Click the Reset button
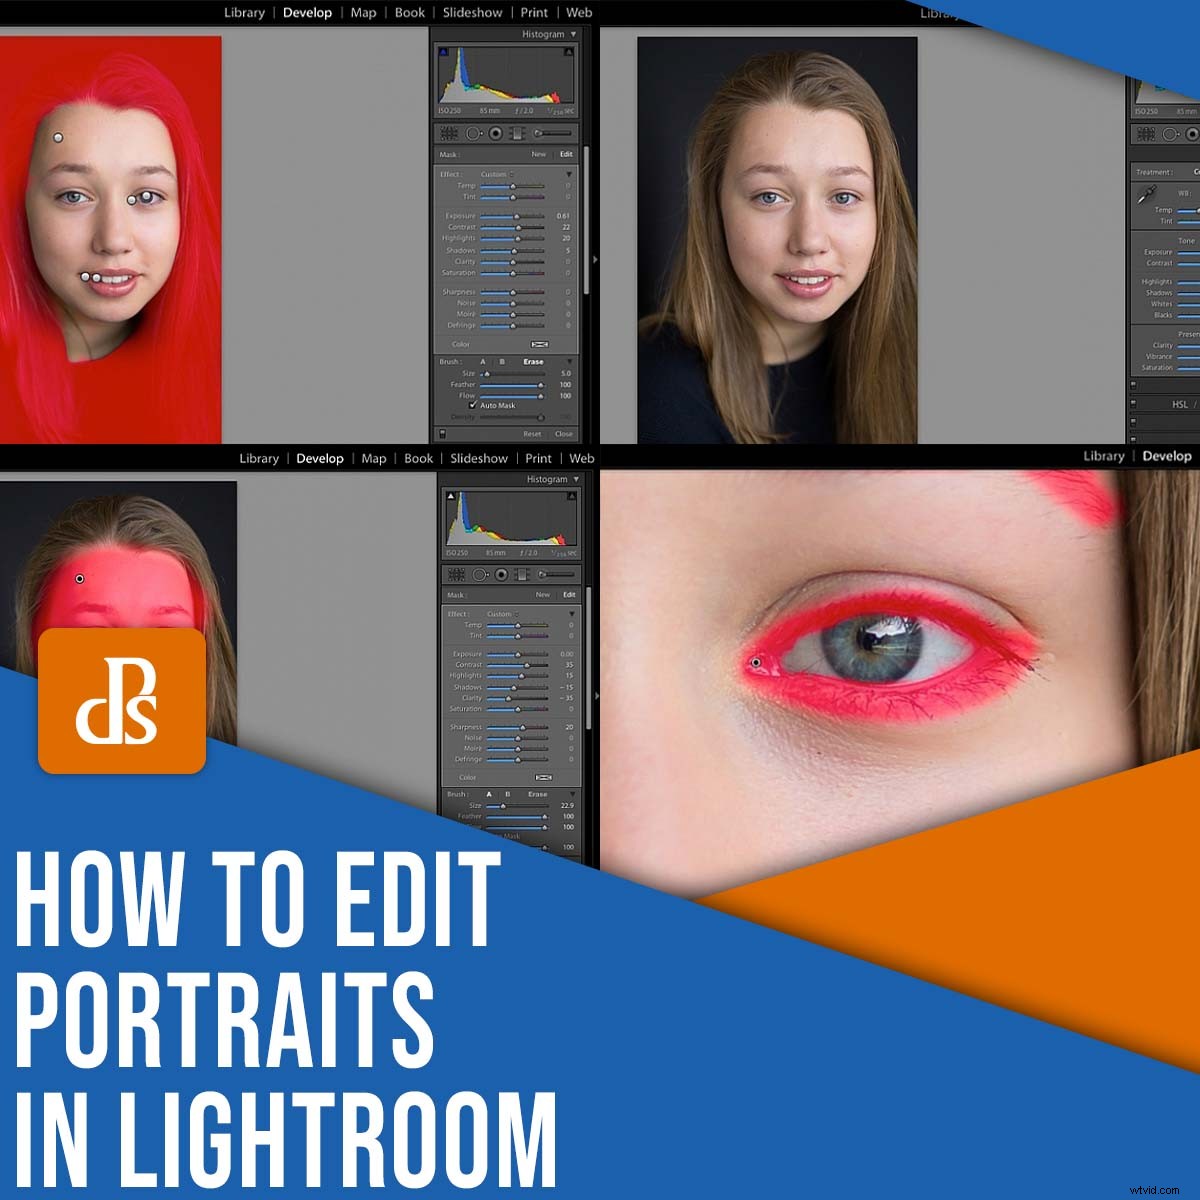The height and width of the screenshot is (1200, 1200). coord(531,433)
